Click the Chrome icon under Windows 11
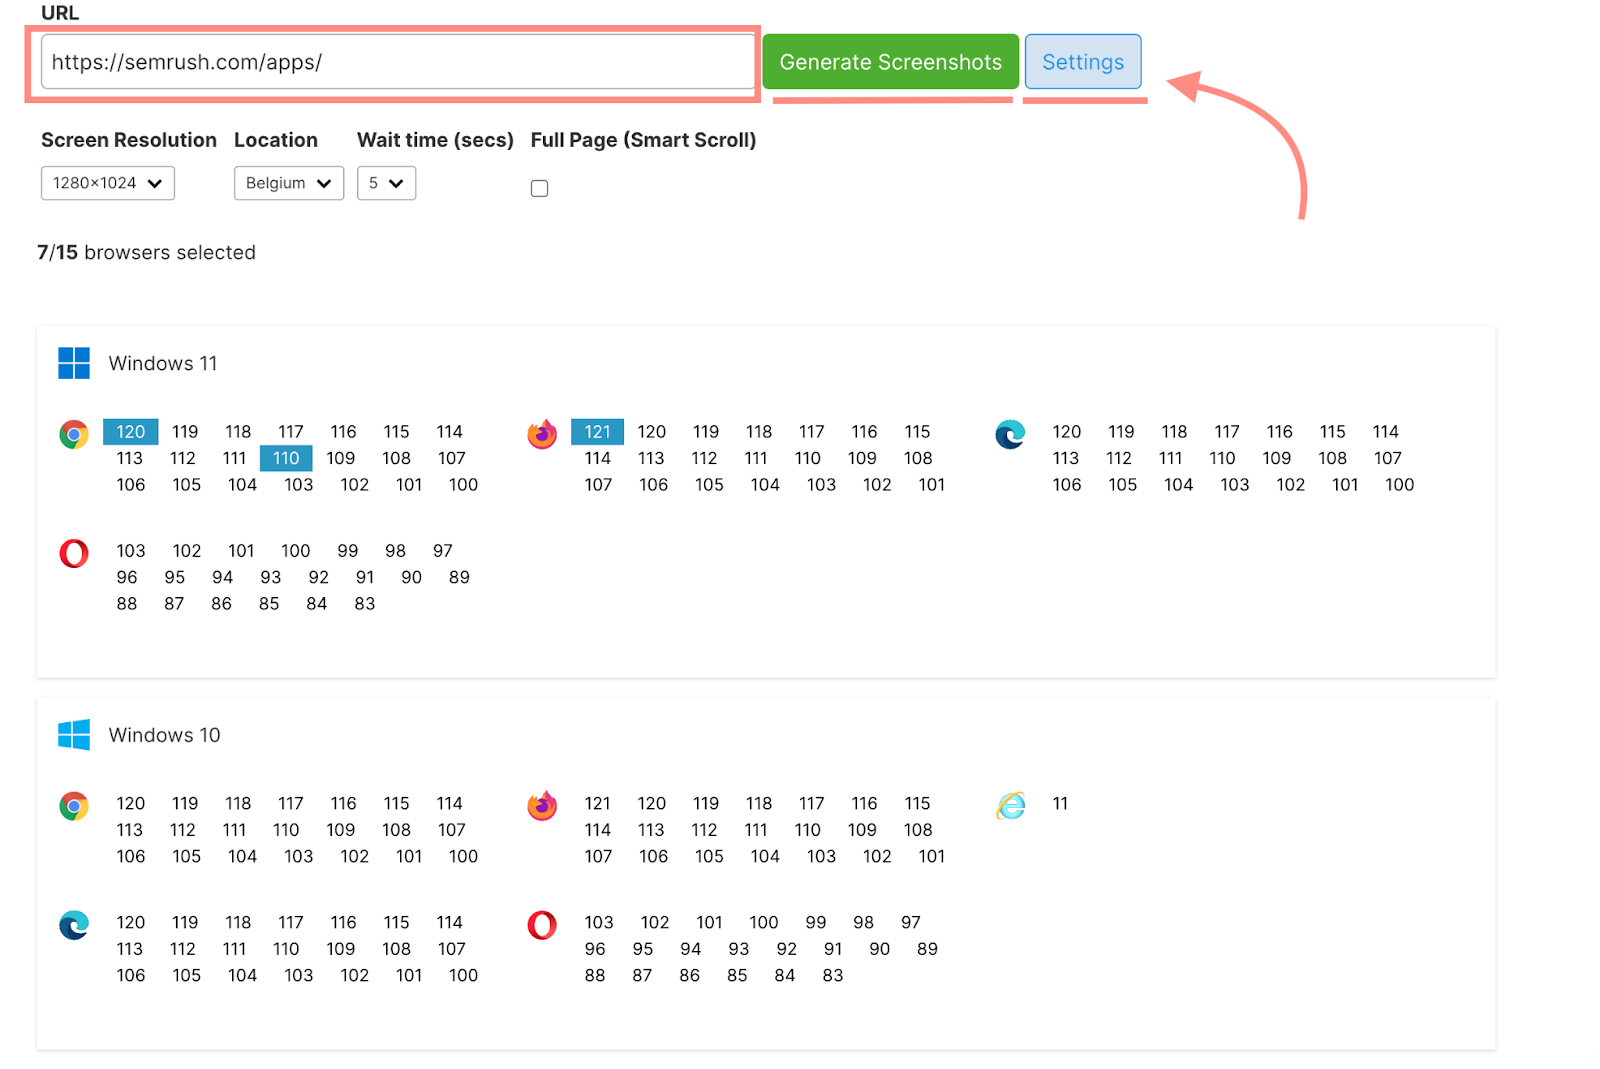Screen dimensions: 1600x1069 click(x=74, y=434)
